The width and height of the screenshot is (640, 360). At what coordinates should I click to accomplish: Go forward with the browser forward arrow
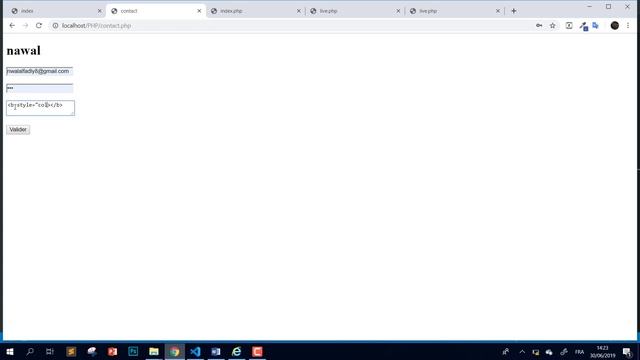(x=25, y=25)
